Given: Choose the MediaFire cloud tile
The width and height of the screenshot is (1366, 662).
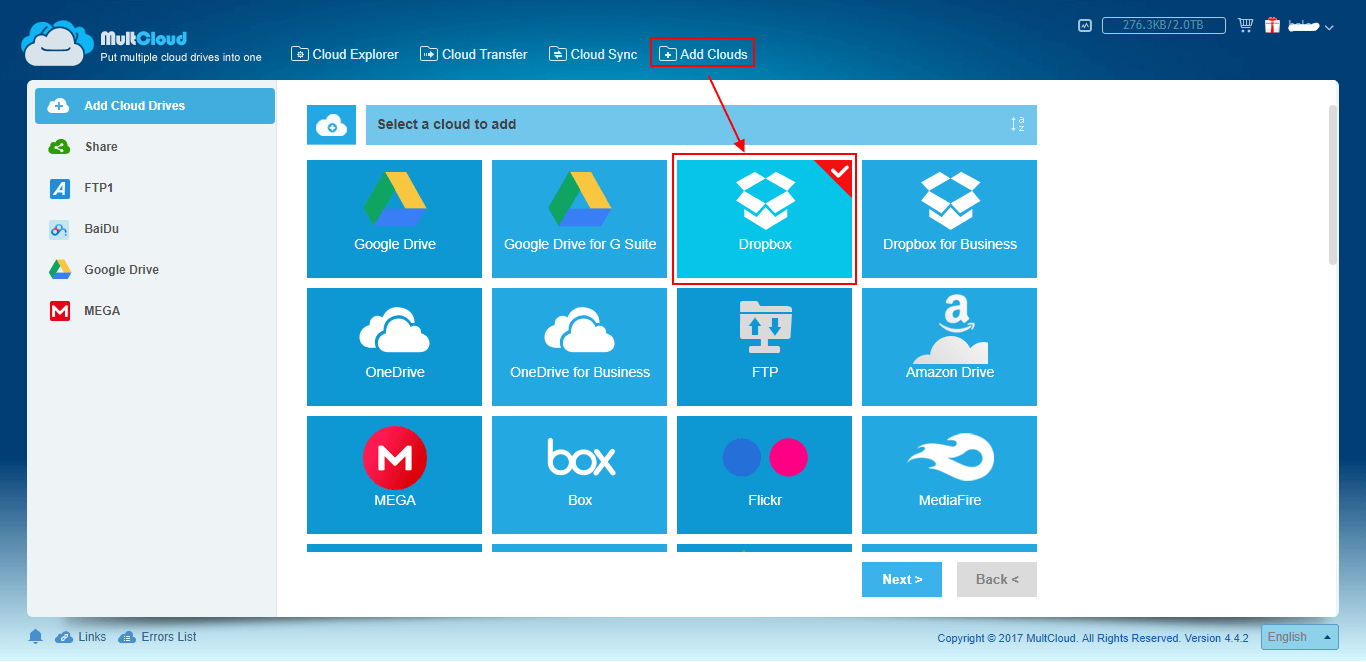Looking at the screenshot, I should (x=949, y=475).
